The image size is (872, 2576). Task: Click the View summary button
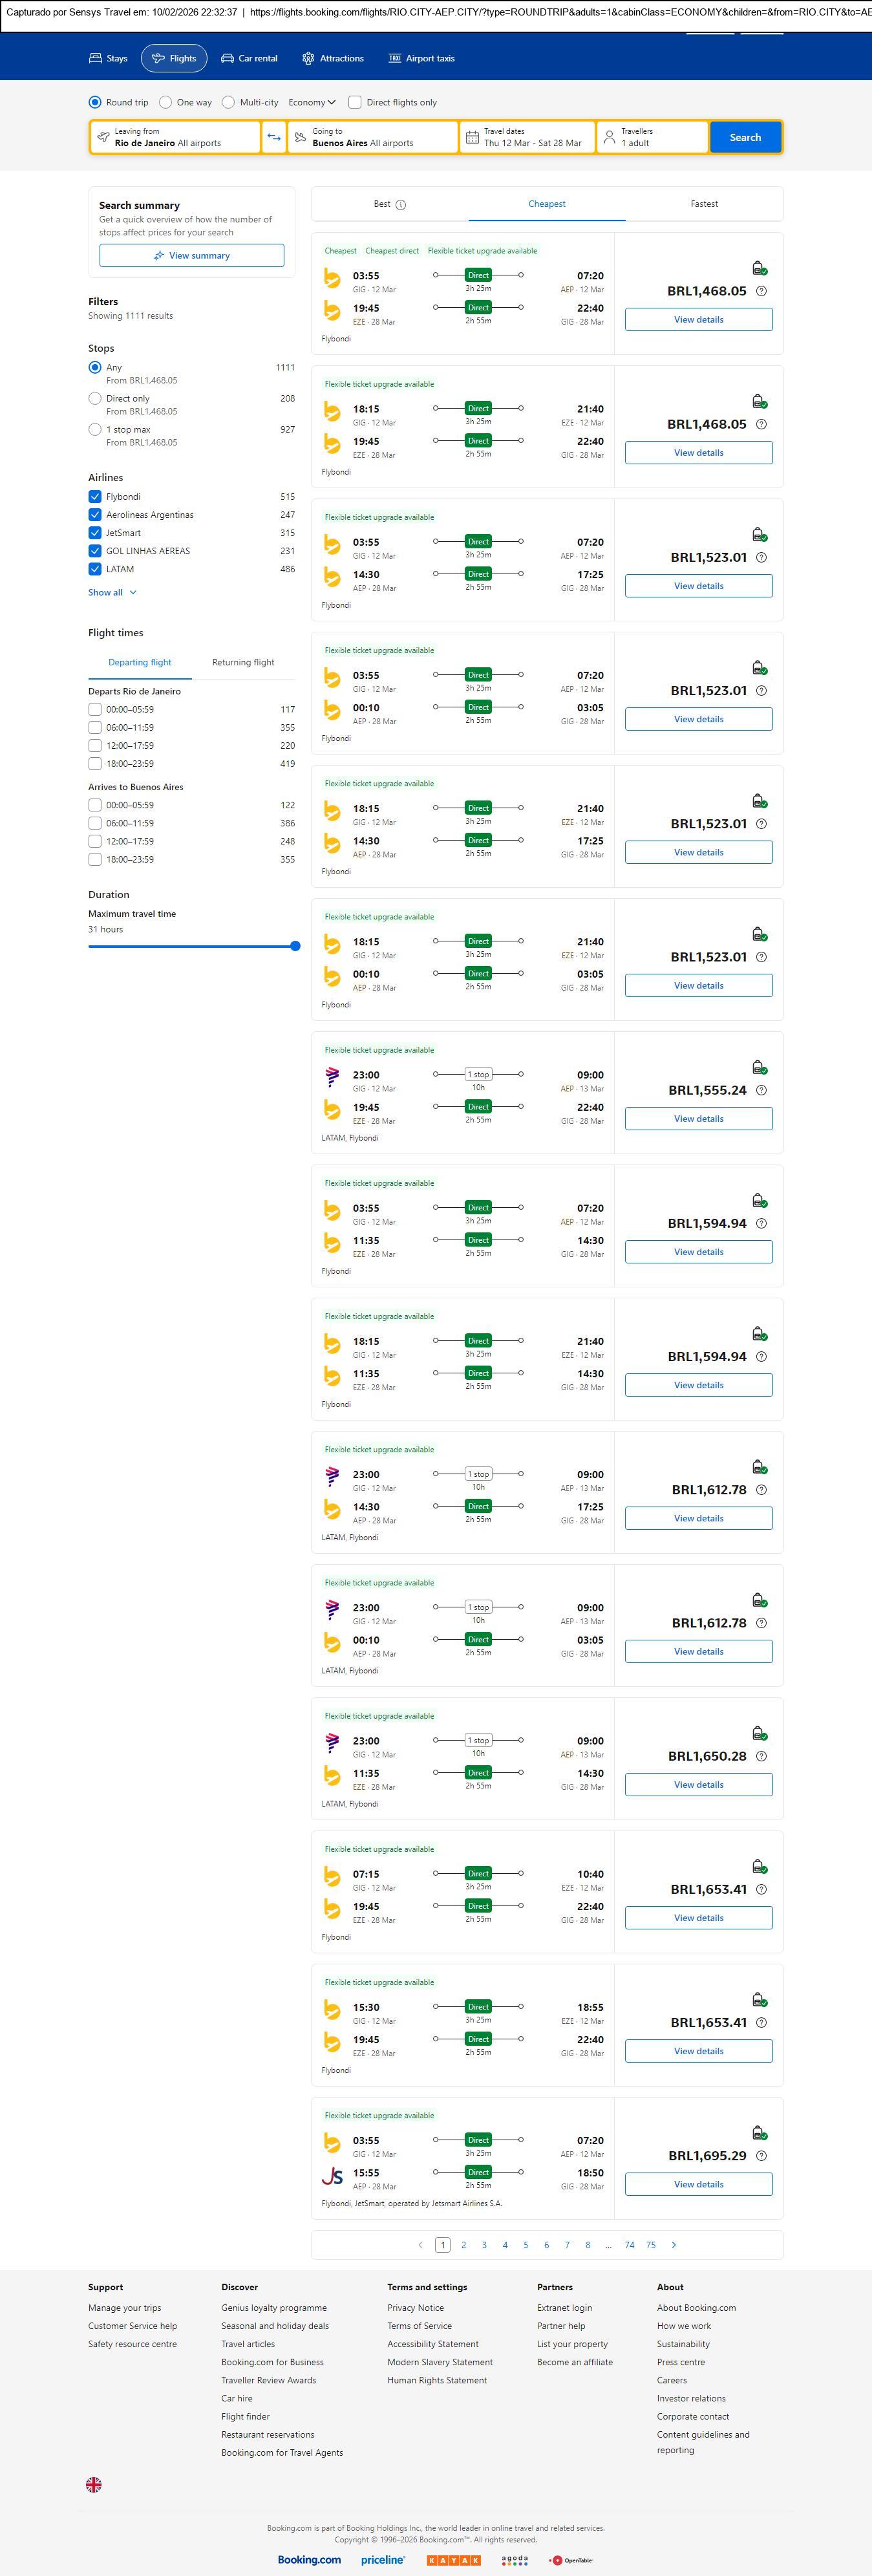coord(191,256)
